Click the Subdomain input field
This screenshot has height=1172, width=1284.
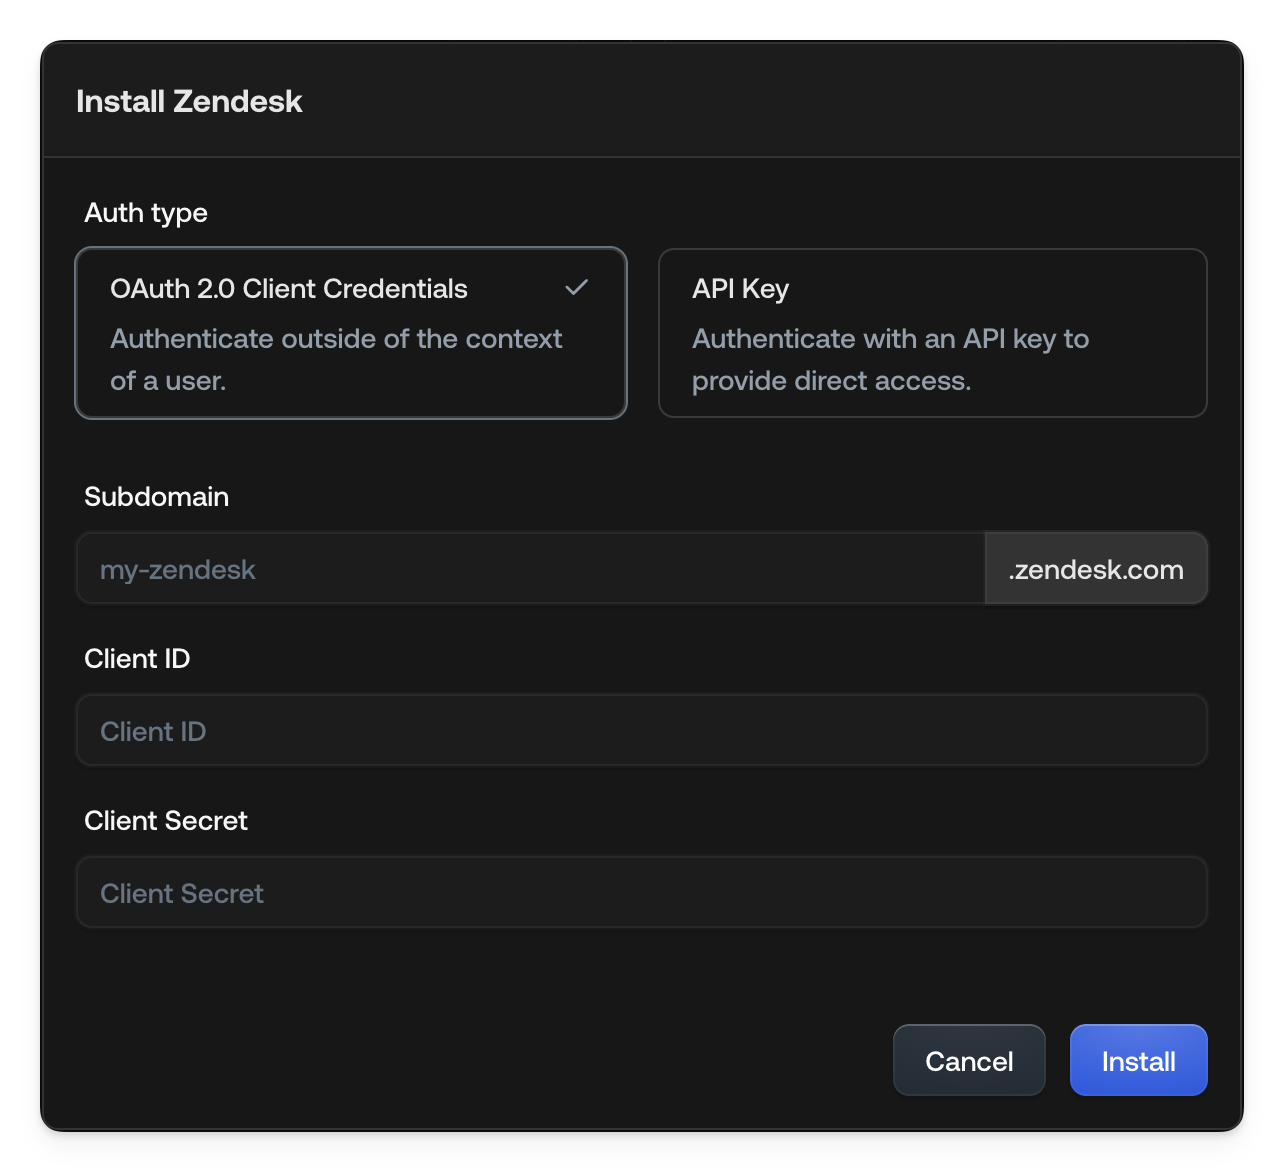[x=530, y=568]
